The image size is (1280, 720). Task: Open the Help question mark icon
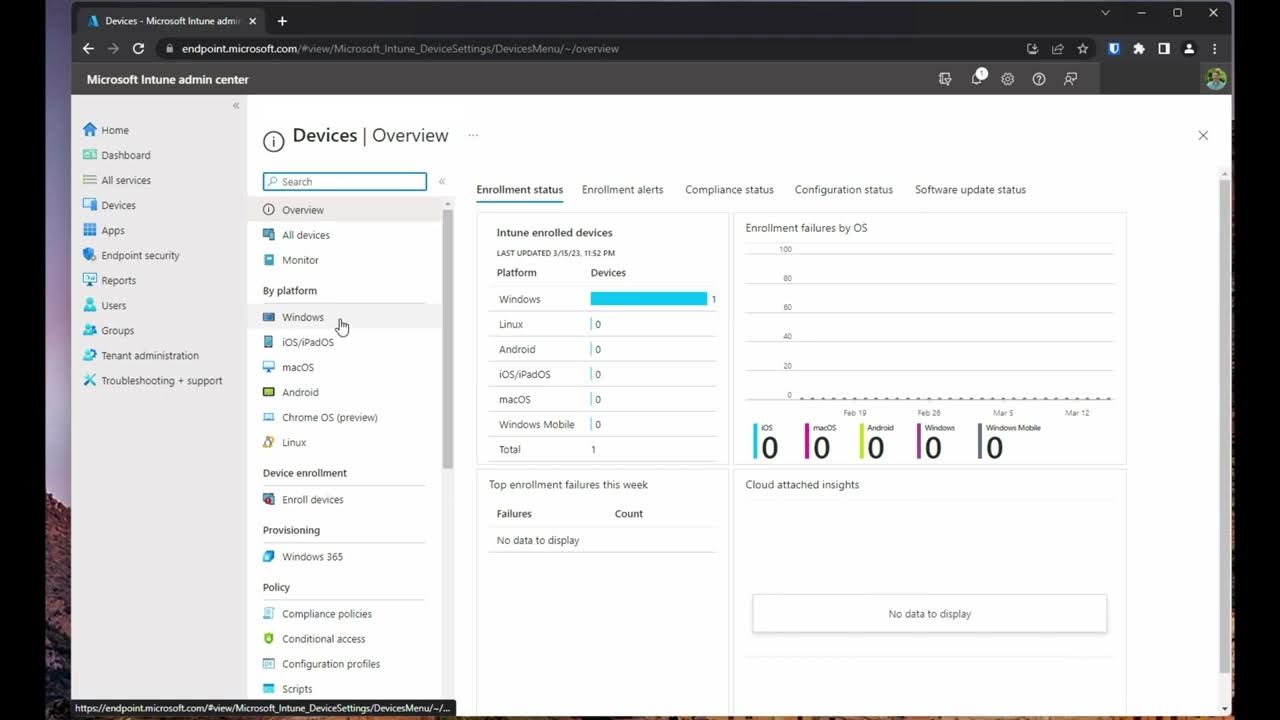1039,79
